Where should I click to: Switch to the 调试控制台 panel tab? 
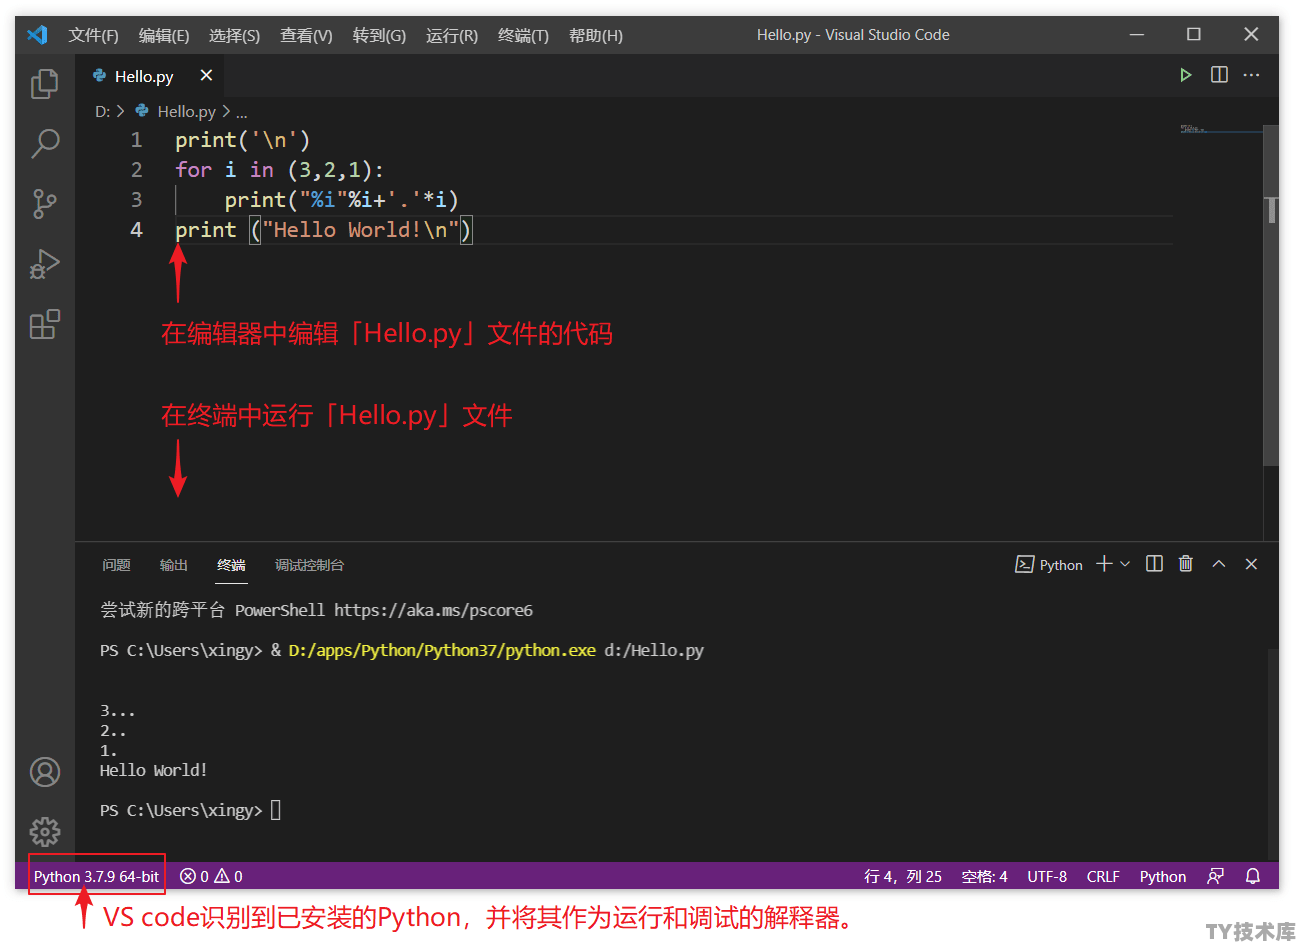tap(309, 565)
